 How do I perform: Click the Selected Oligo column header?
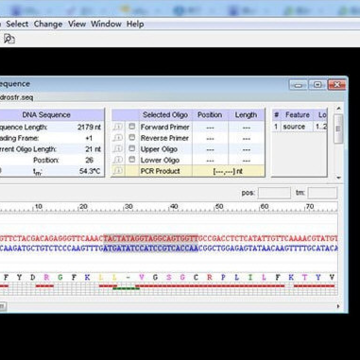[165, 115]
